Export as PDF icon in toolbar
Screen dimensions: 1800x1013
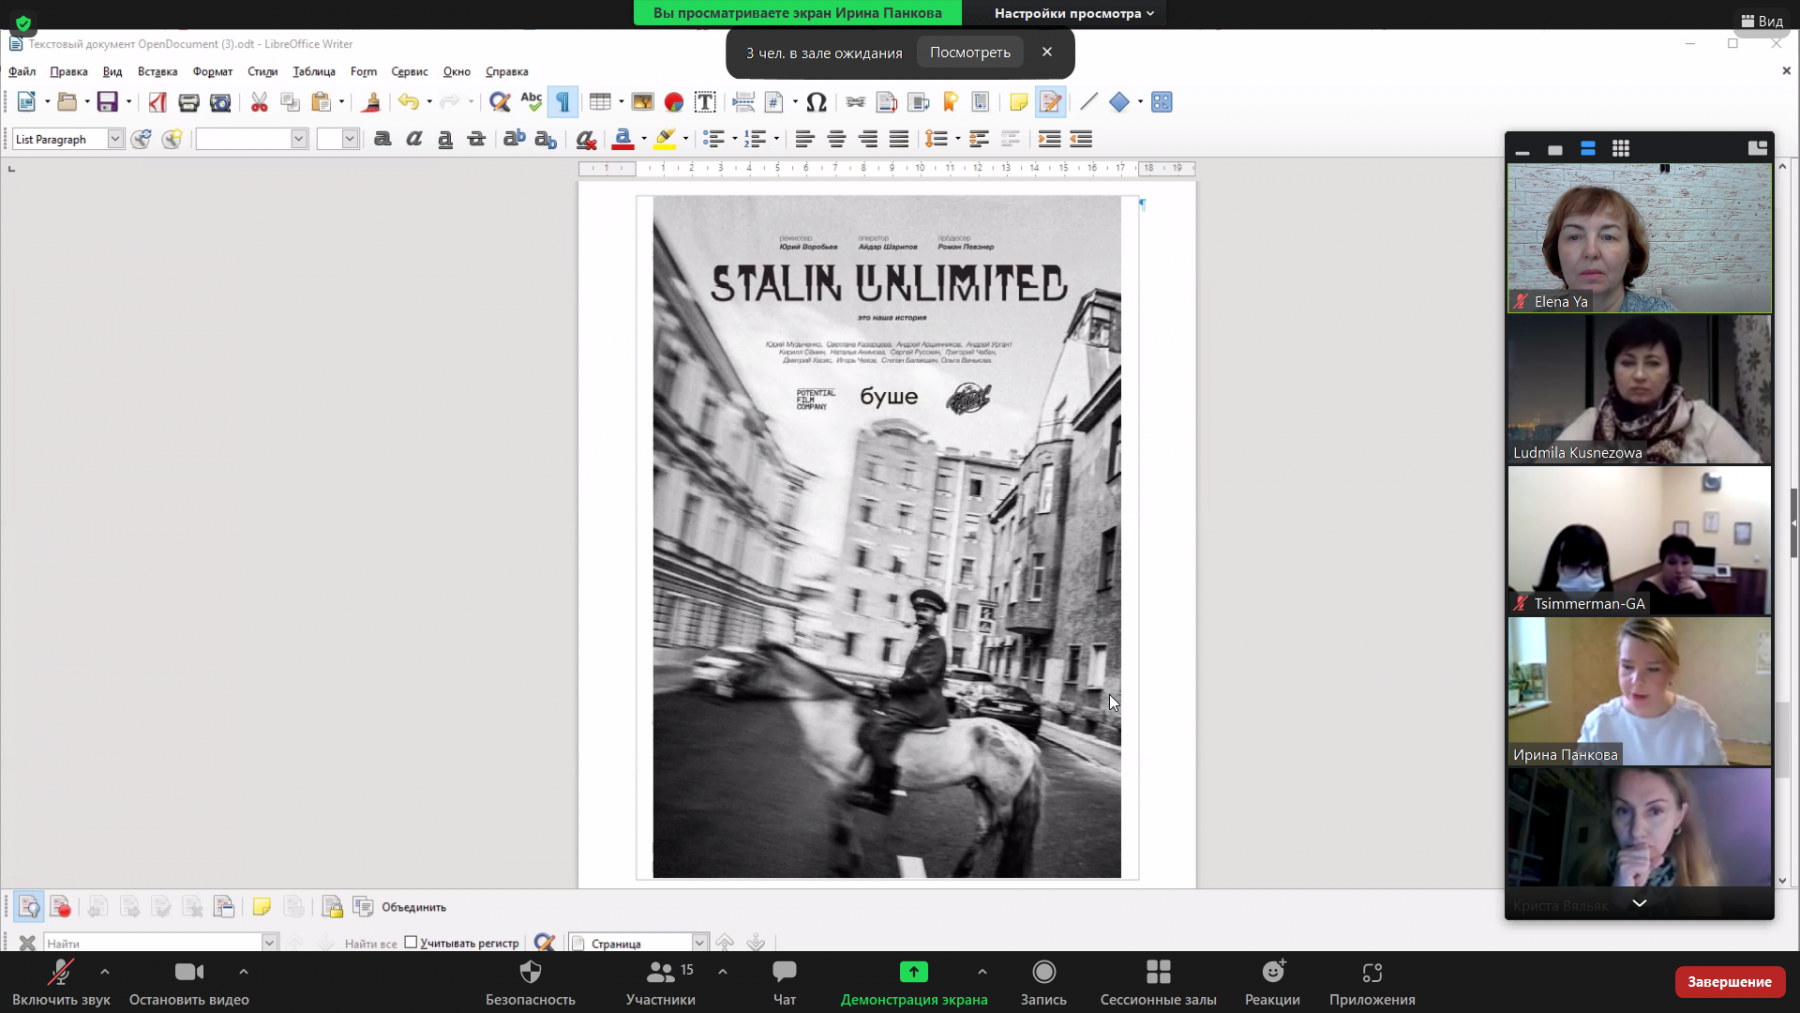pyautogui.click(x=157, y=102)
